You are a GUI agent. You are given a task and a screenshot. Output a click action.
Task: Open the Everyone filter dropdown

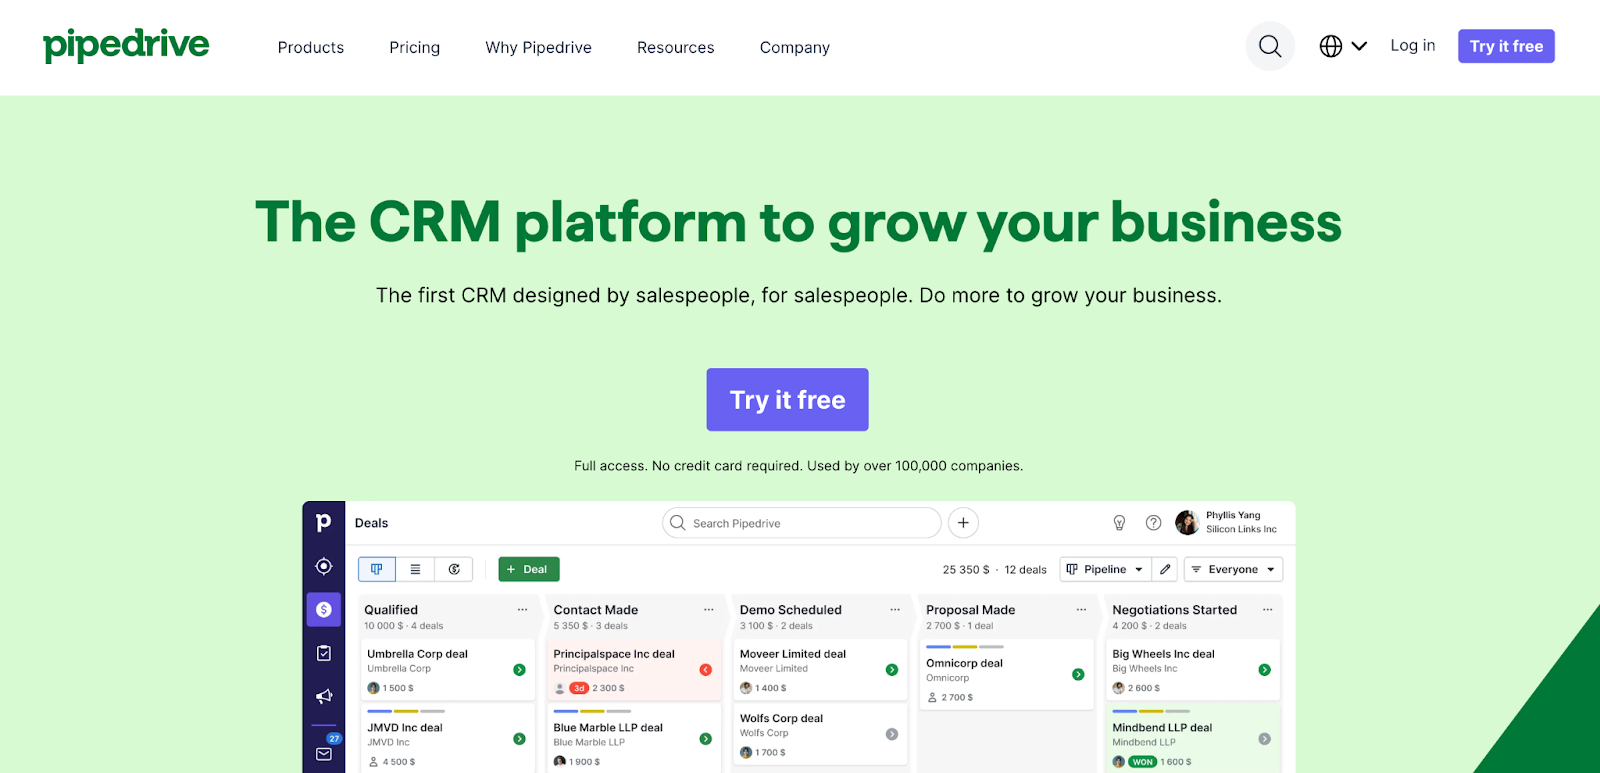coord(1233,569)
